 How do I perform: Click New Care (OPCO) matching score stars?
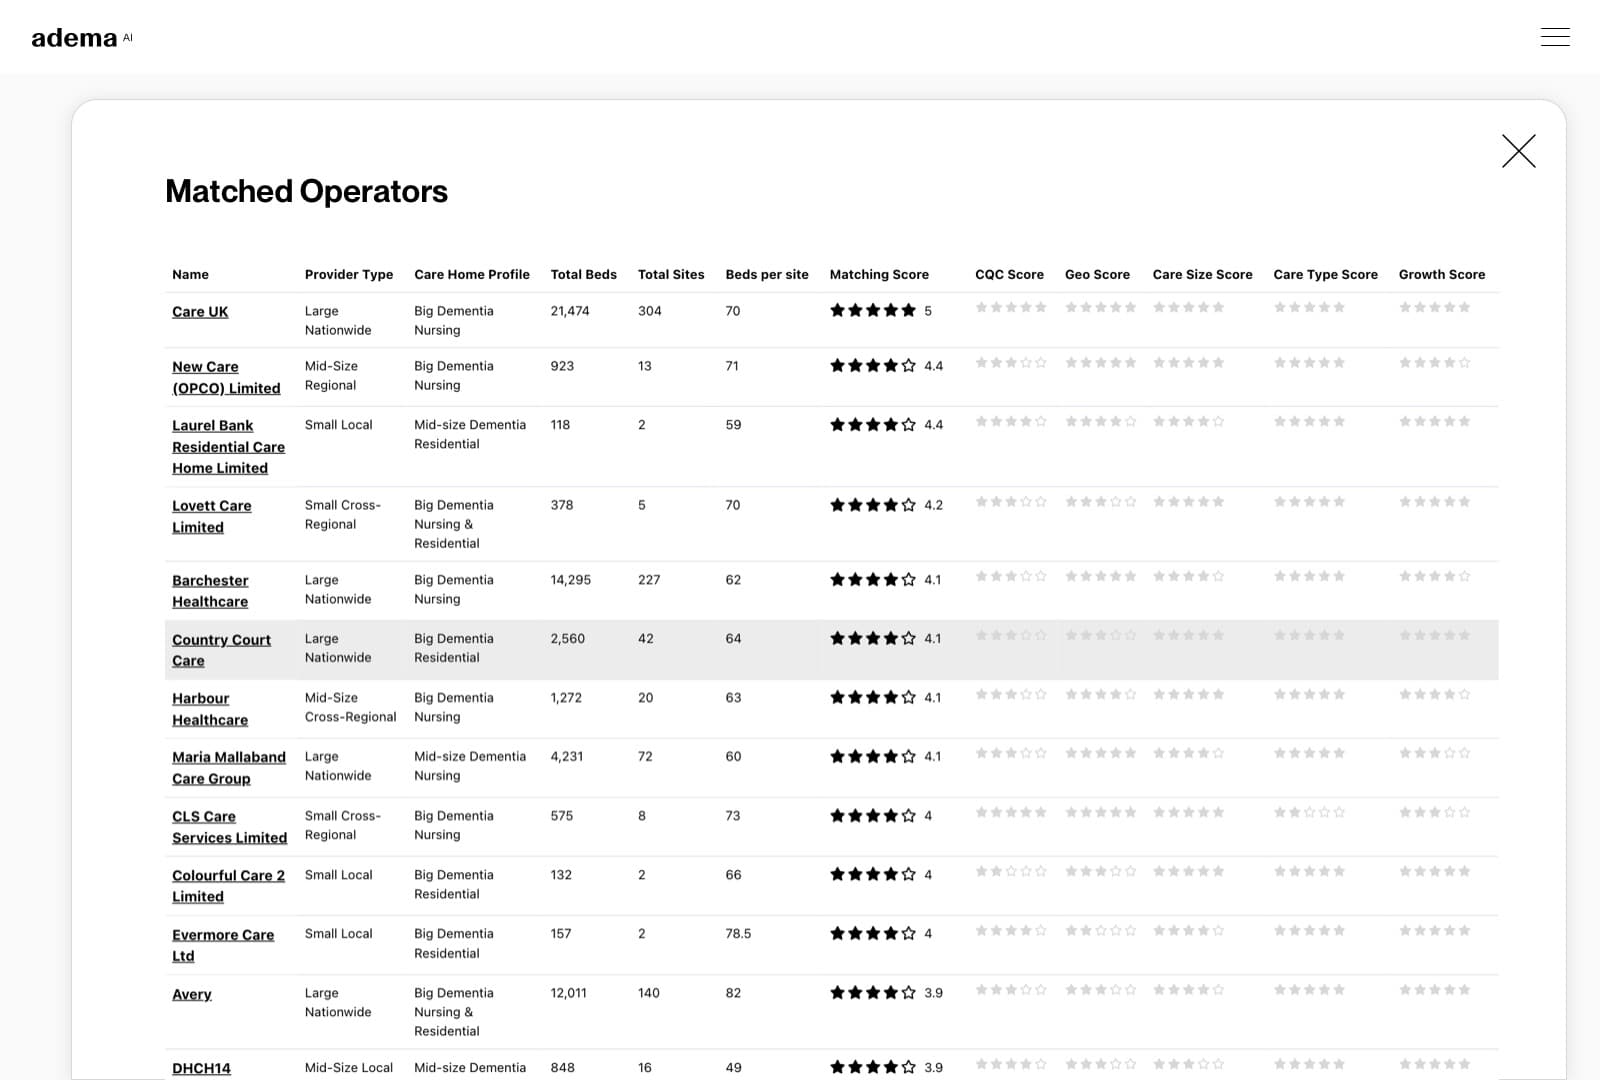(x=873, y=365)
